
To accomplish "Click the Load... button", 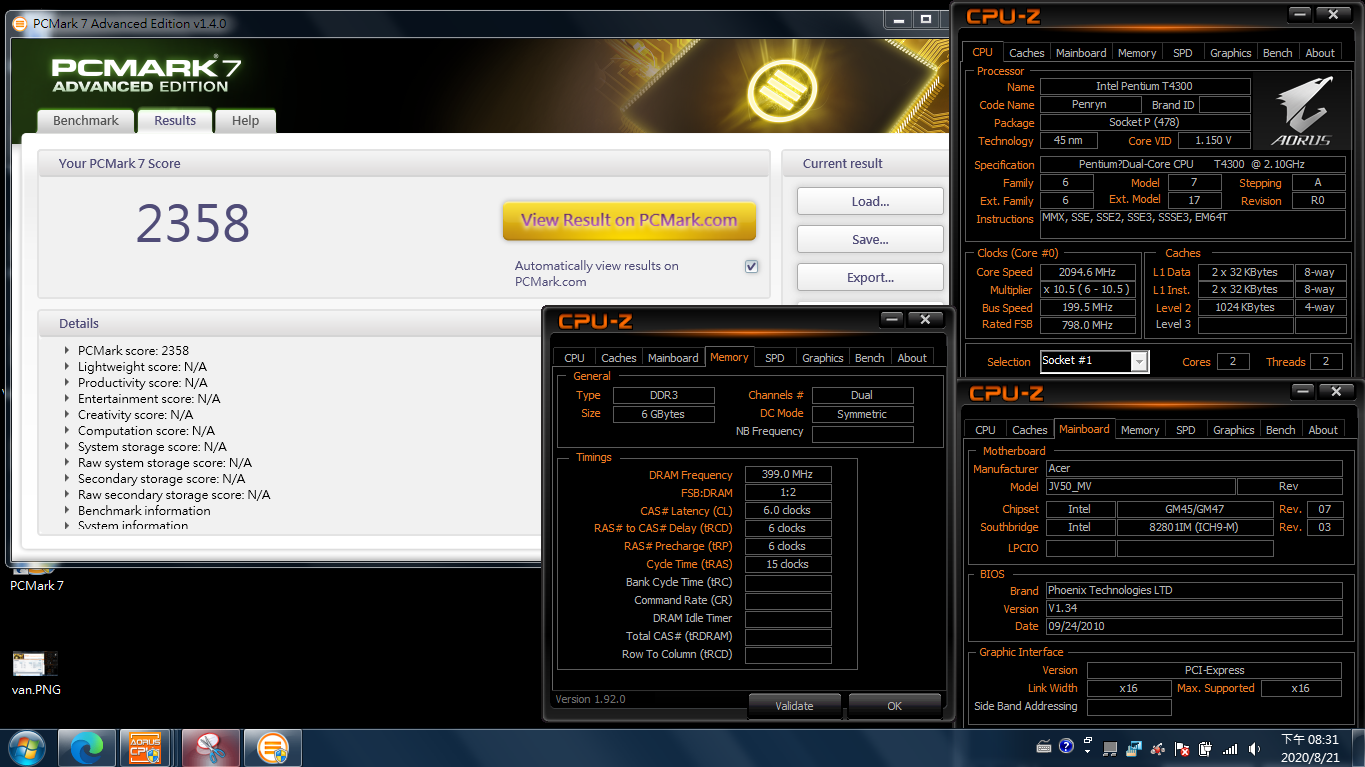I will (870, 201).
